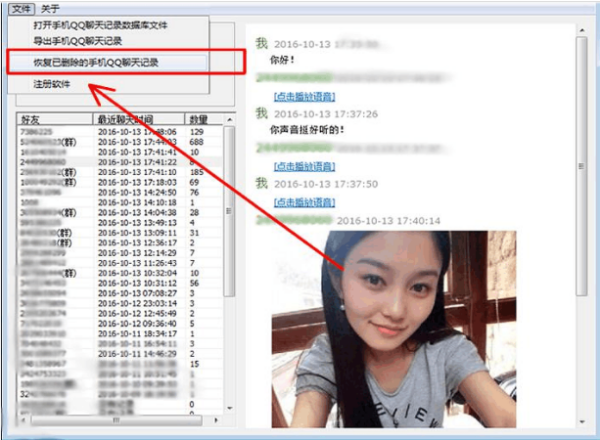Select friend row 7386225

pyautogui.click(x=119, y=132)
